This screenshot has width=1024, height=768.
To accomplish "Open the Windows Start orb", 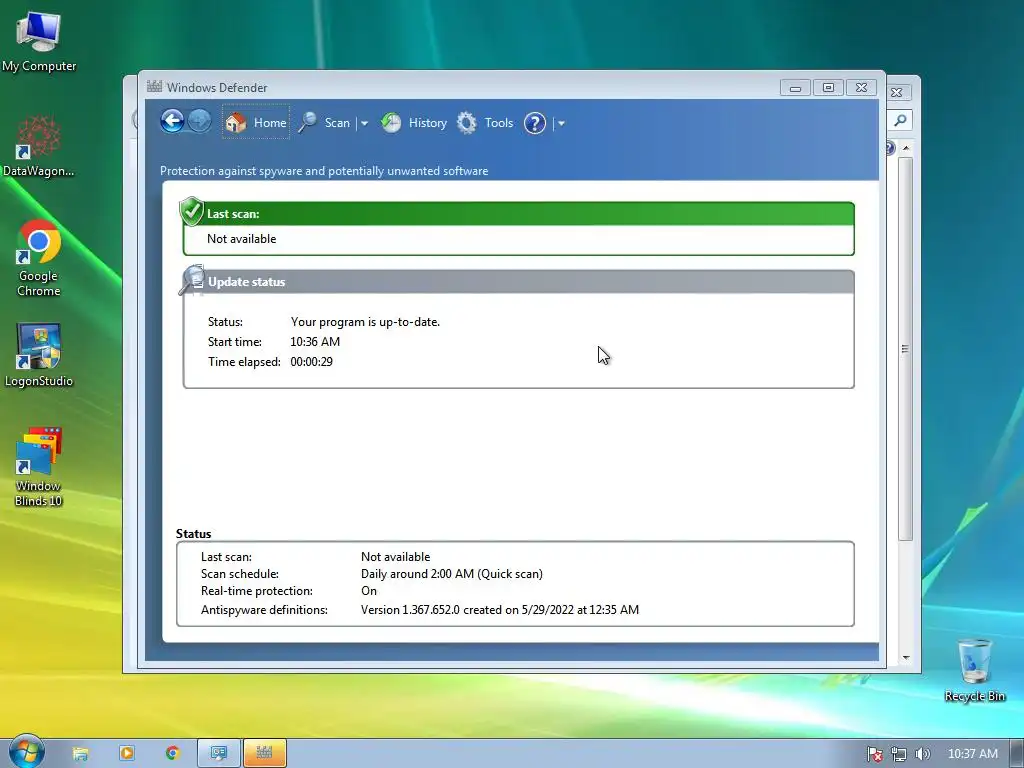I will 27,751.
